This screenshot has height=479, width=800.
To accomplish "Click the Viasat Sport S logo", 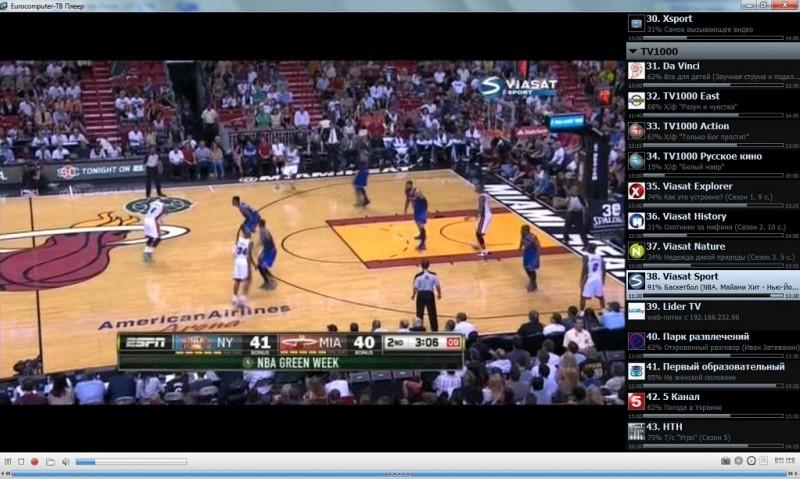I will click(x=636, y=281).
